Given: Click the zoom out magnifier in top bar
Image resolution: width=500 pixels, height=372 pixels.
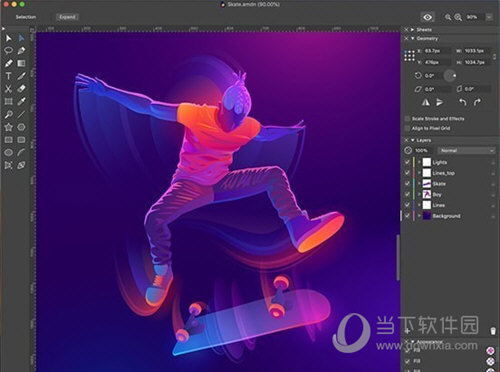Looking at the screenshot, I should click(x=448, y=17).
